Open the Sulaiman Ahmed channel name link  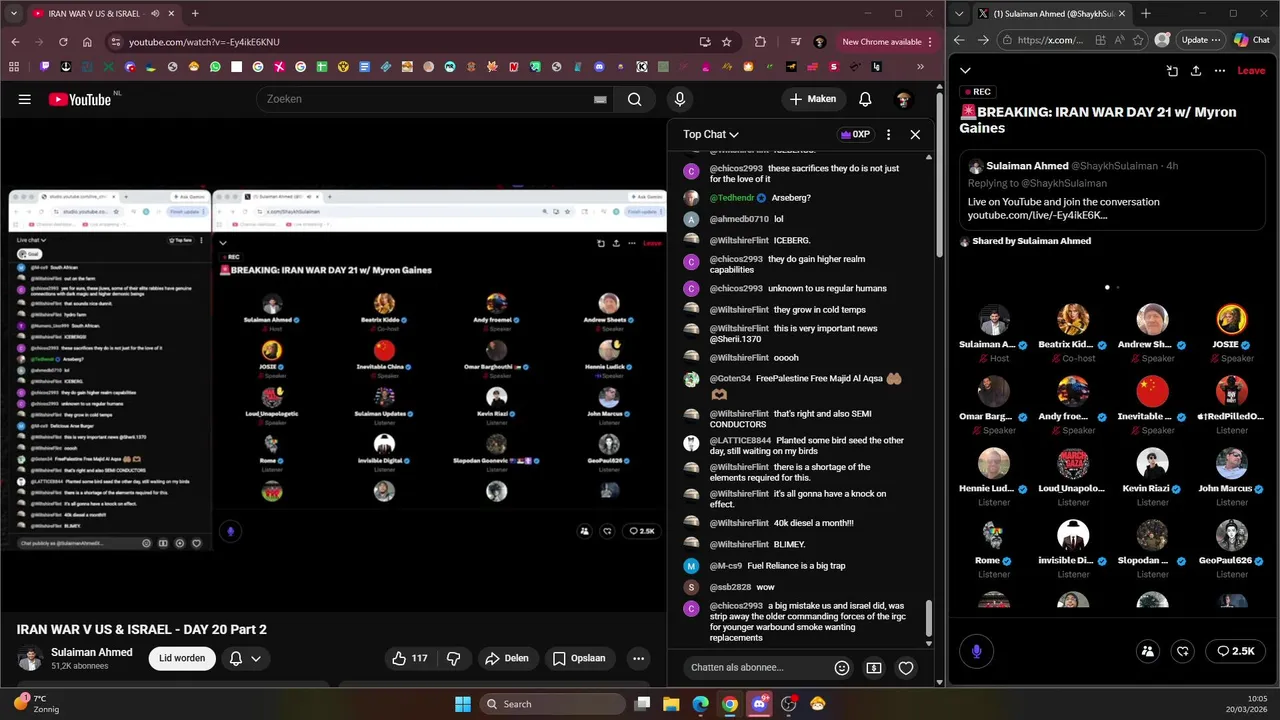pos(92,652)
